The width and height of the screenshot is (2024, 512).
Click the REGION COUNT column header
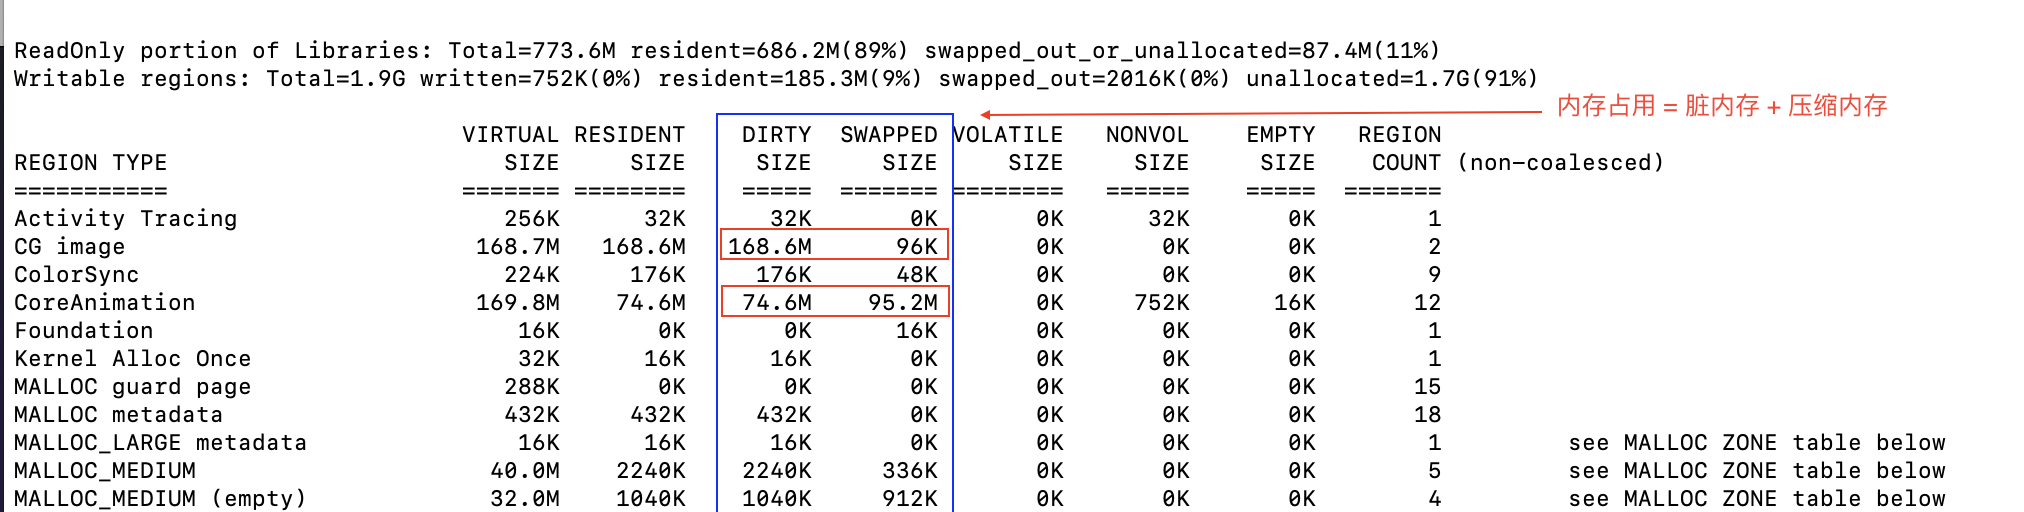pos(1399,148)
